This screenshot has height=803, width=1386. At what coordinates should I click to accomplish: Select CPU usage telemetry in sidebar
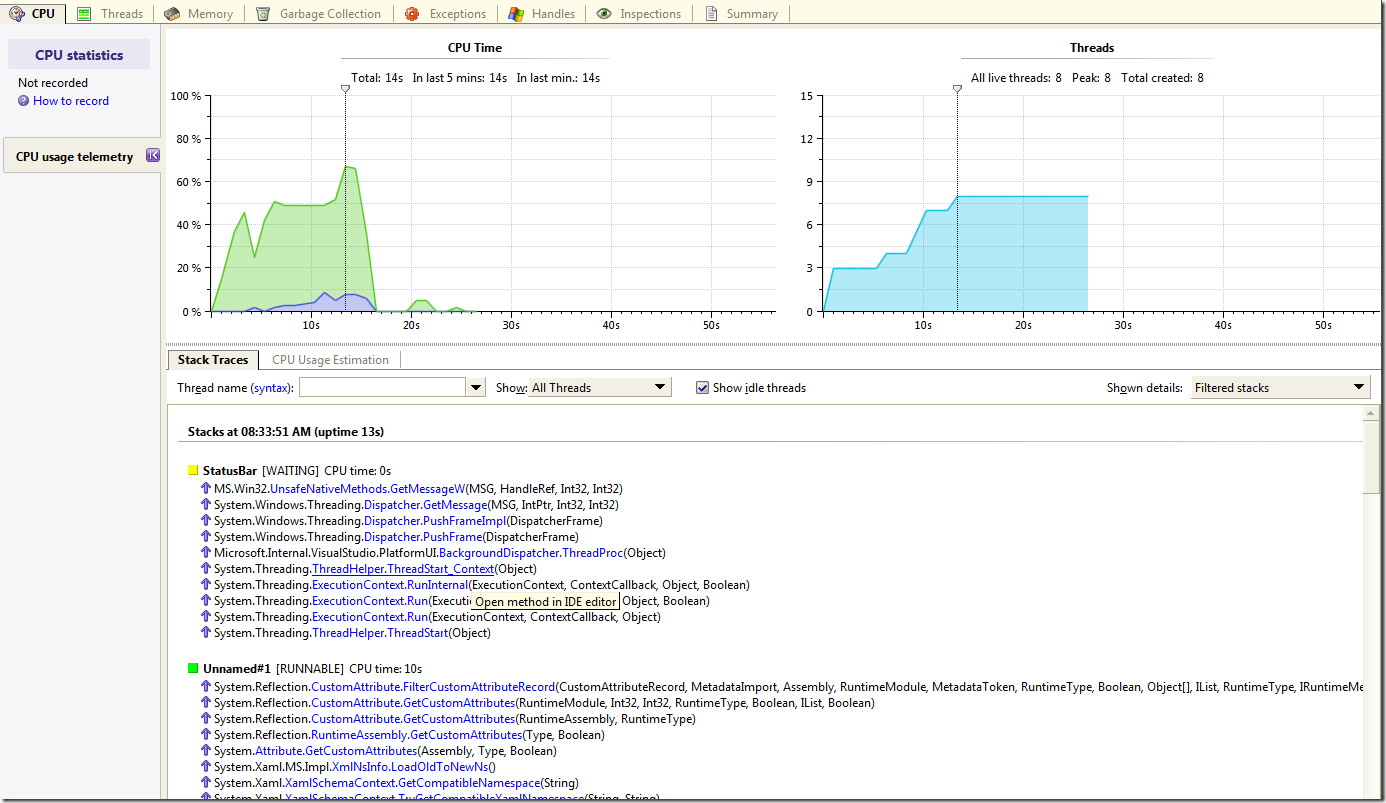click(74, 157)
